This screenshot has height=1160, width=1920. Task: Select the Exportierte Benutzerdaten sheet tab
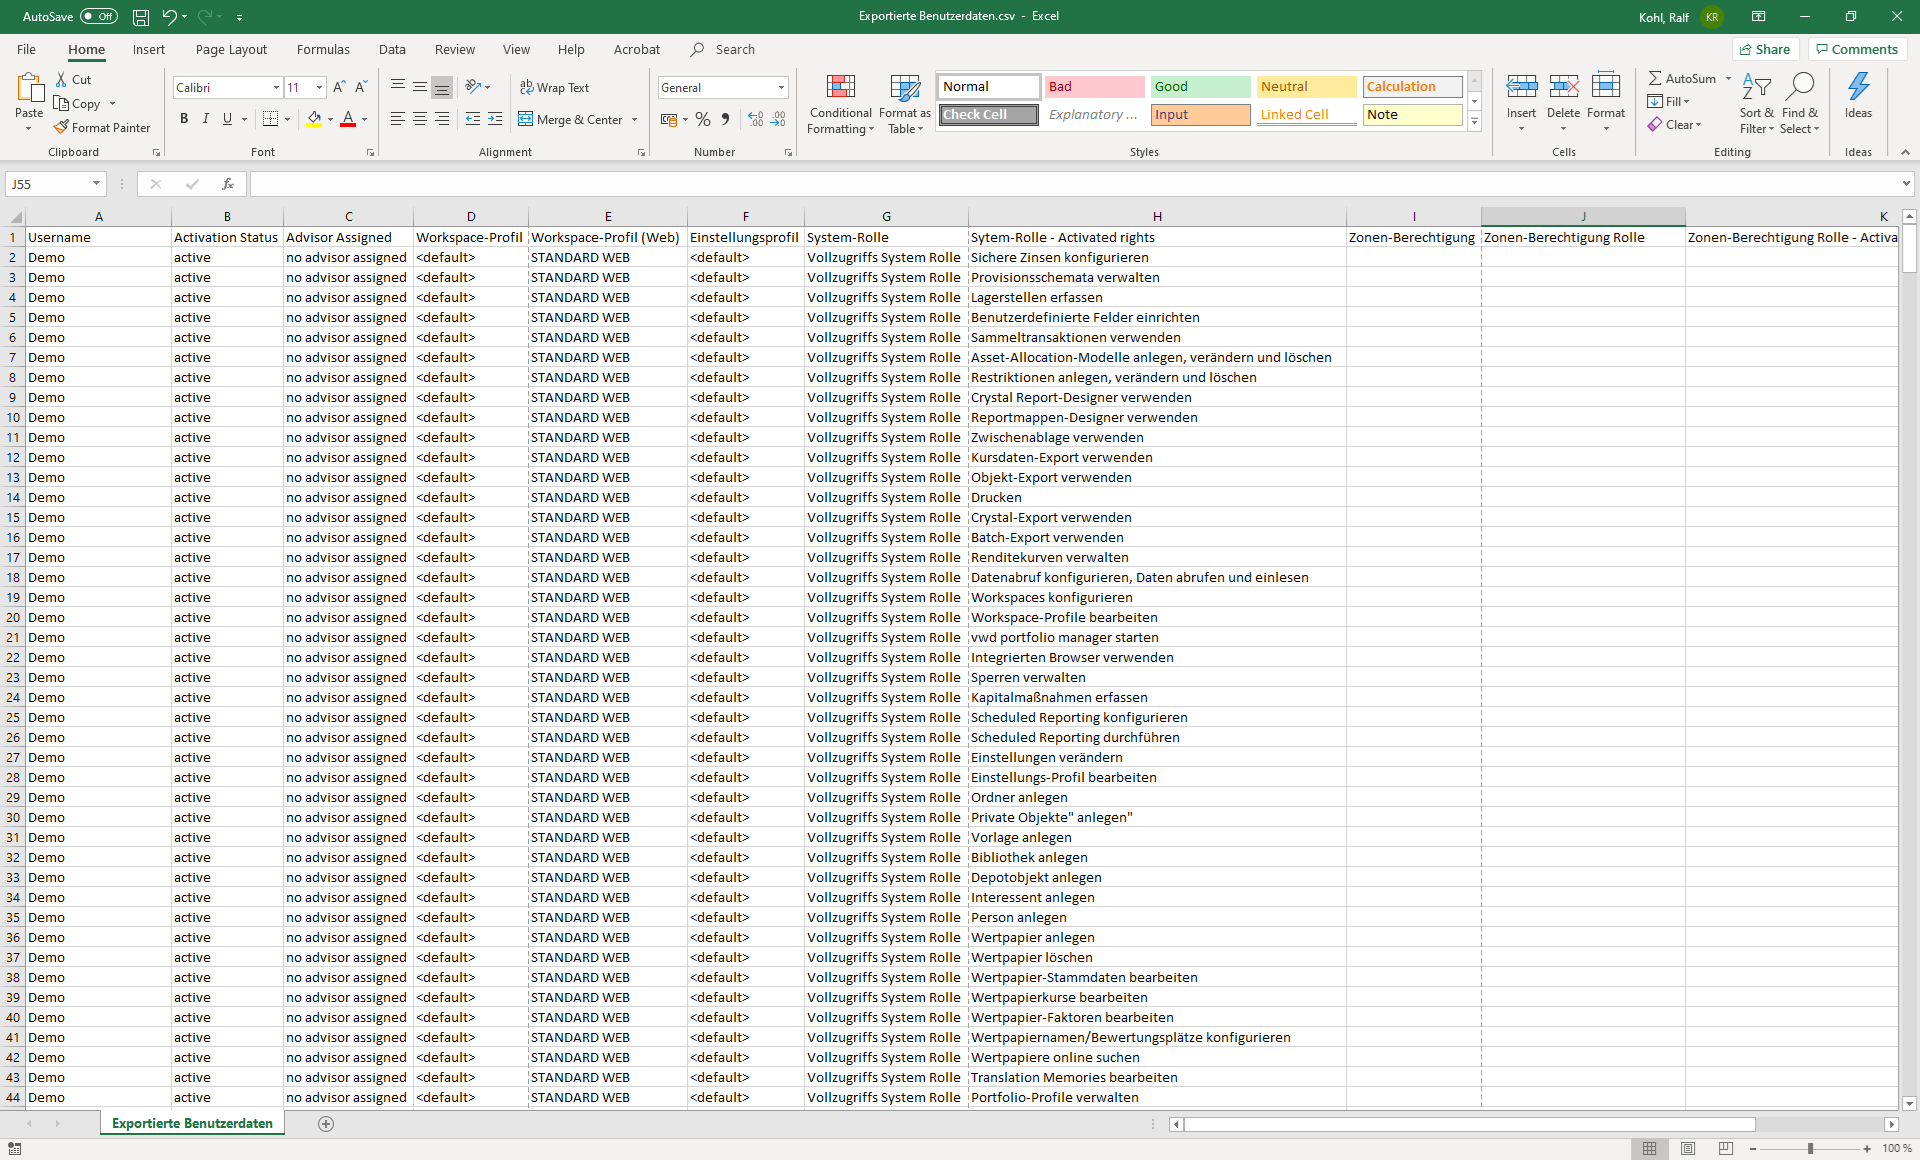[x=192, y=1123]
